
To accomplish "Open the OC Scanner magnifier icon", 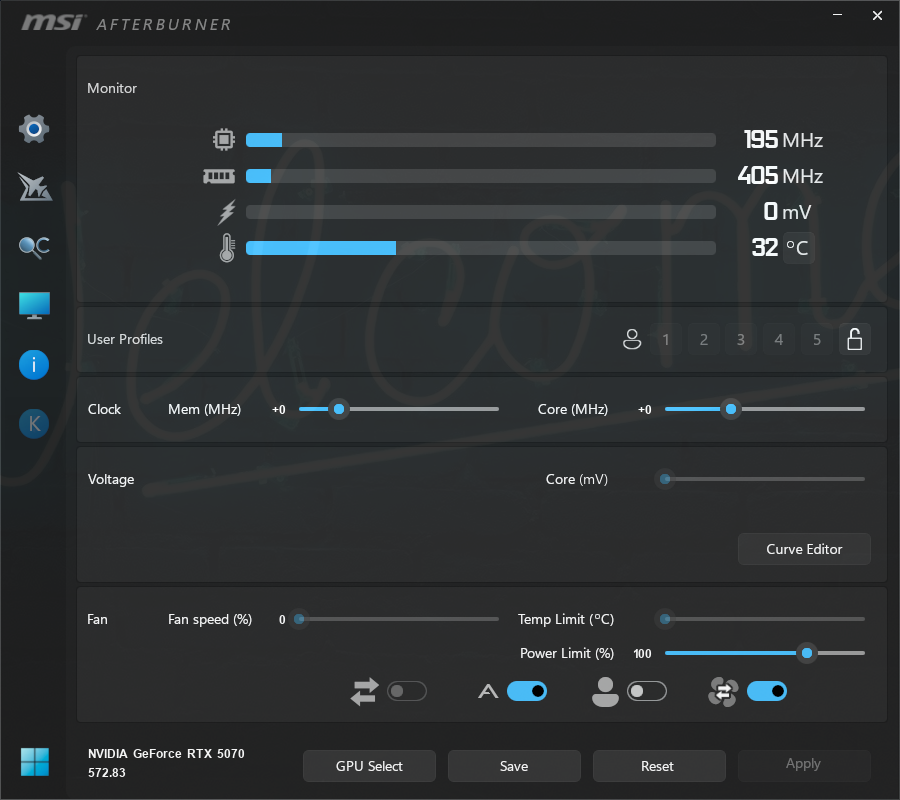I will click(x=34, y=247).
